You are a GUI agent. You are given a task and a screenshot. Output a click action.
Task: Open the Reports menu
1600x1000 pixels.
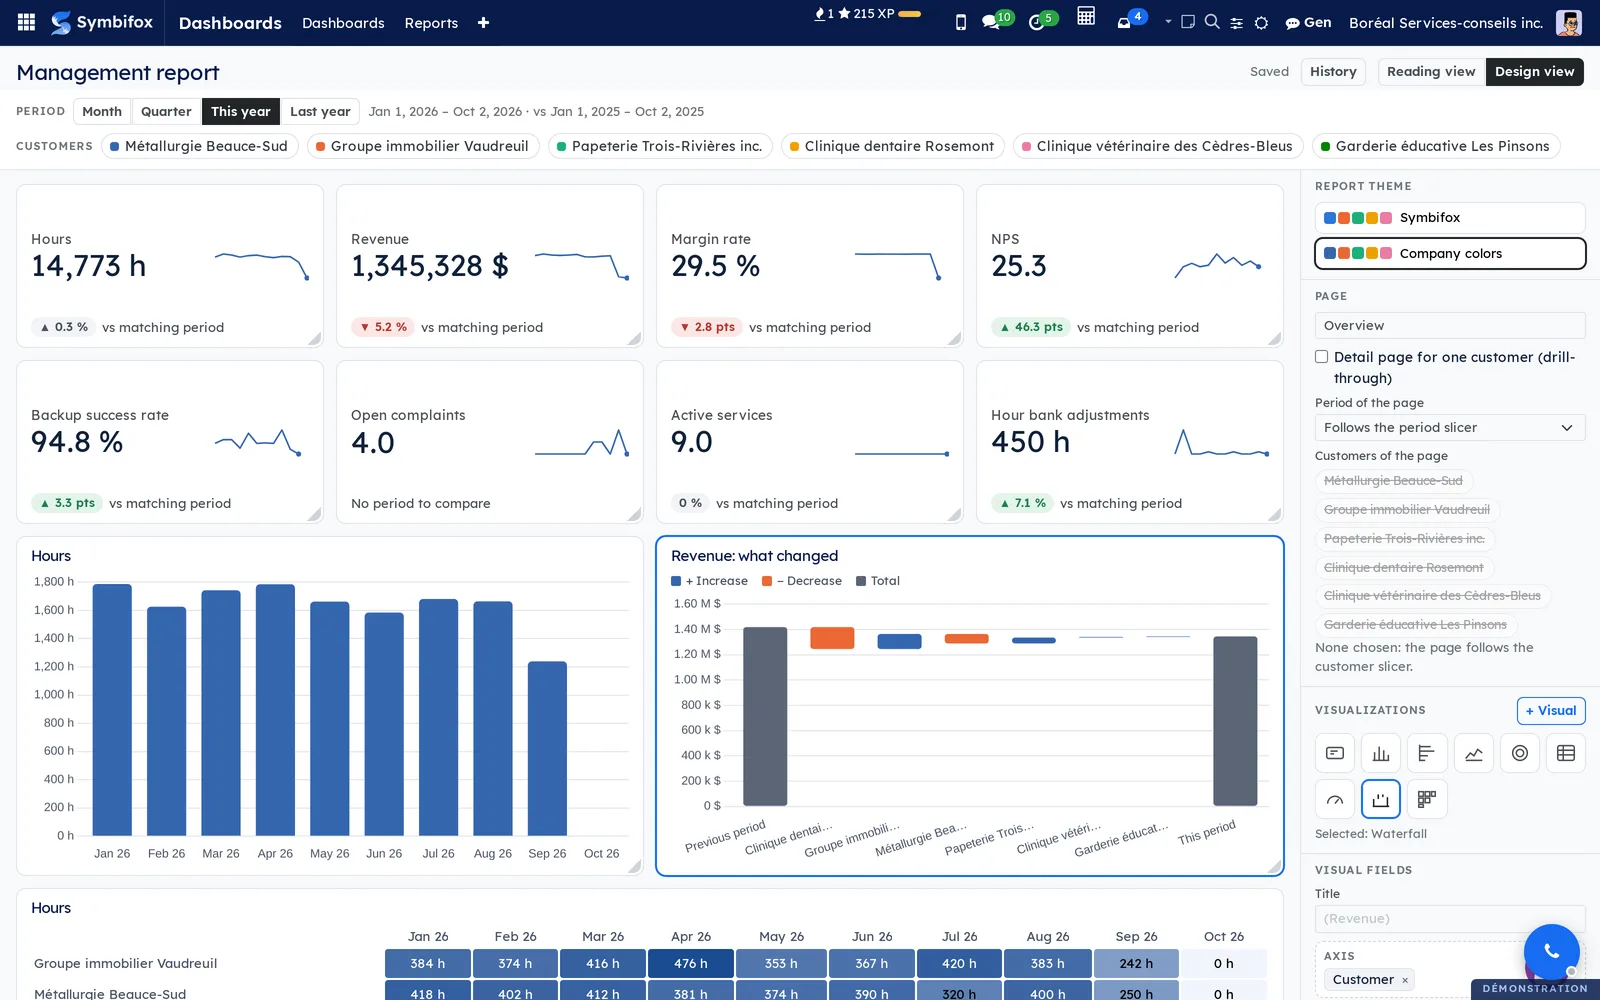coord(431,23)
